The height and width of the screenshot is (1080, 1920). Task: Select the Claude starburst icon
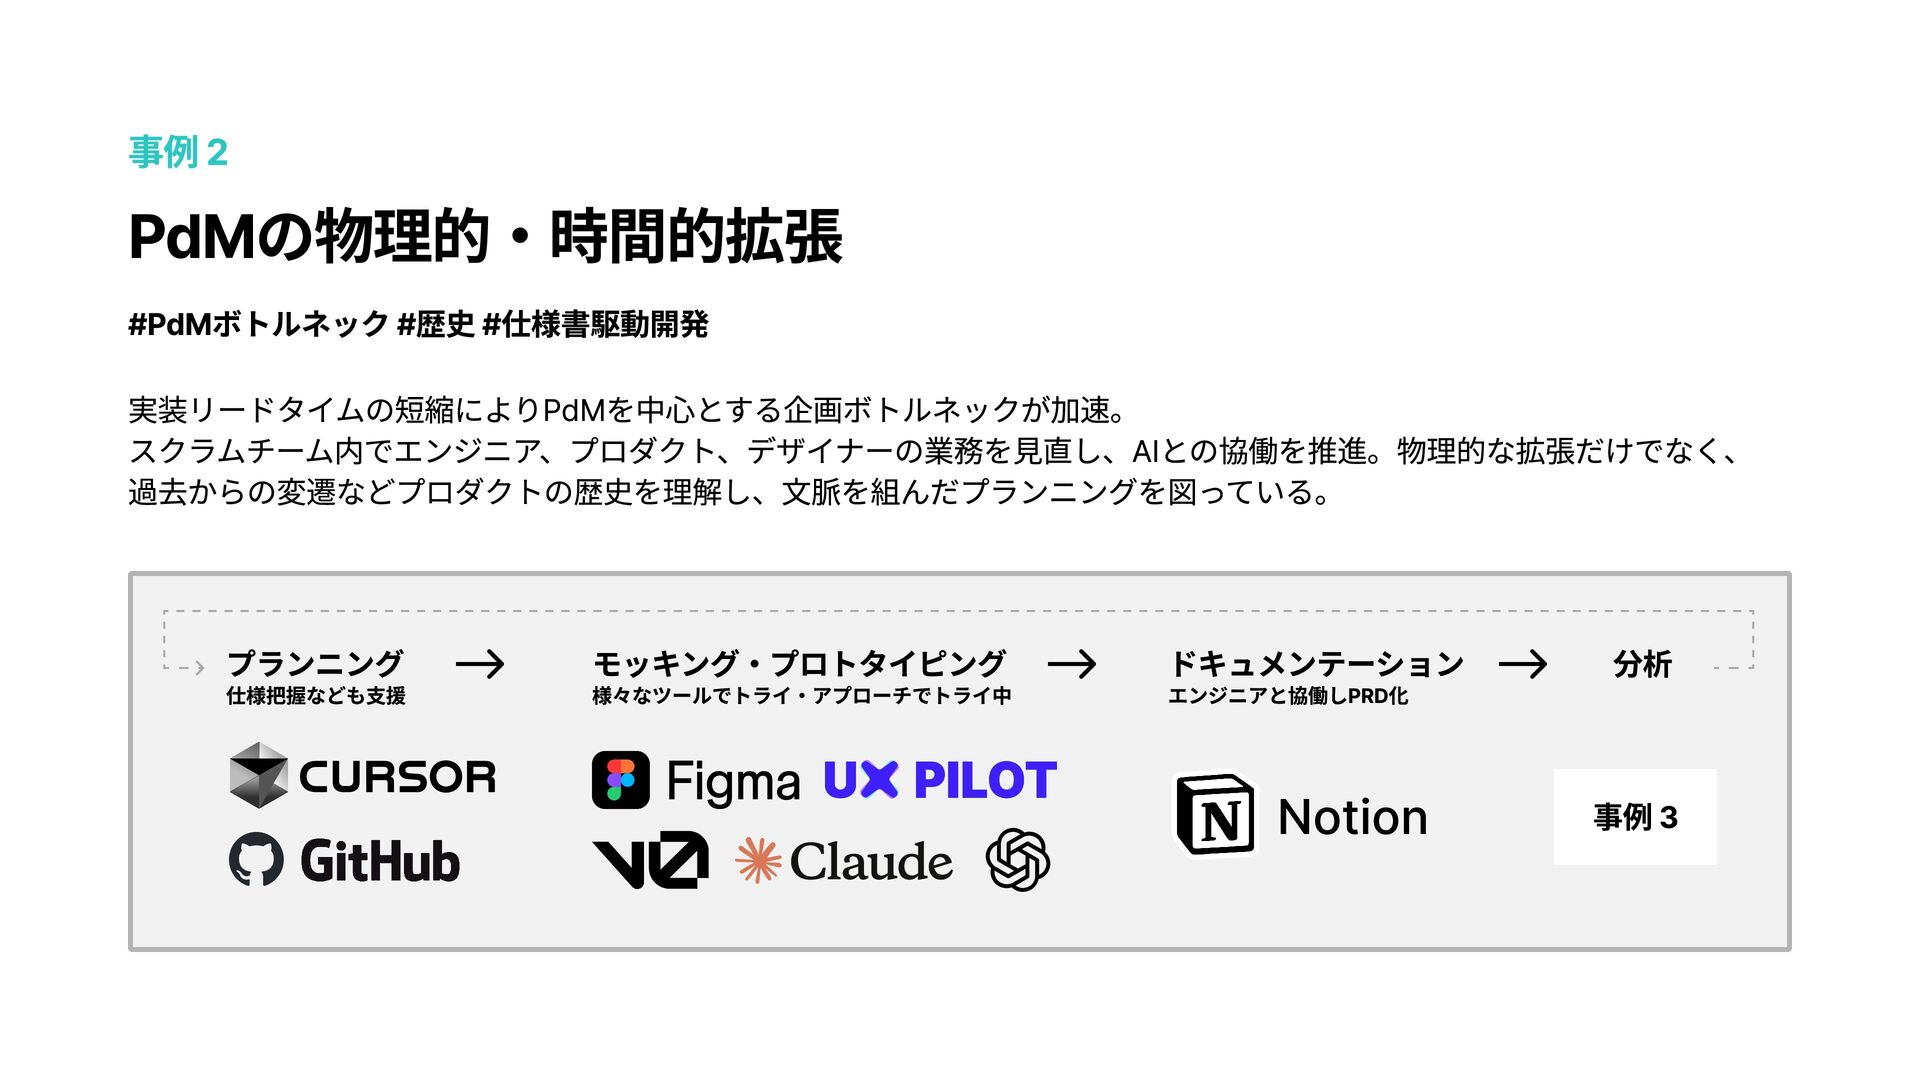coord(758,860)
